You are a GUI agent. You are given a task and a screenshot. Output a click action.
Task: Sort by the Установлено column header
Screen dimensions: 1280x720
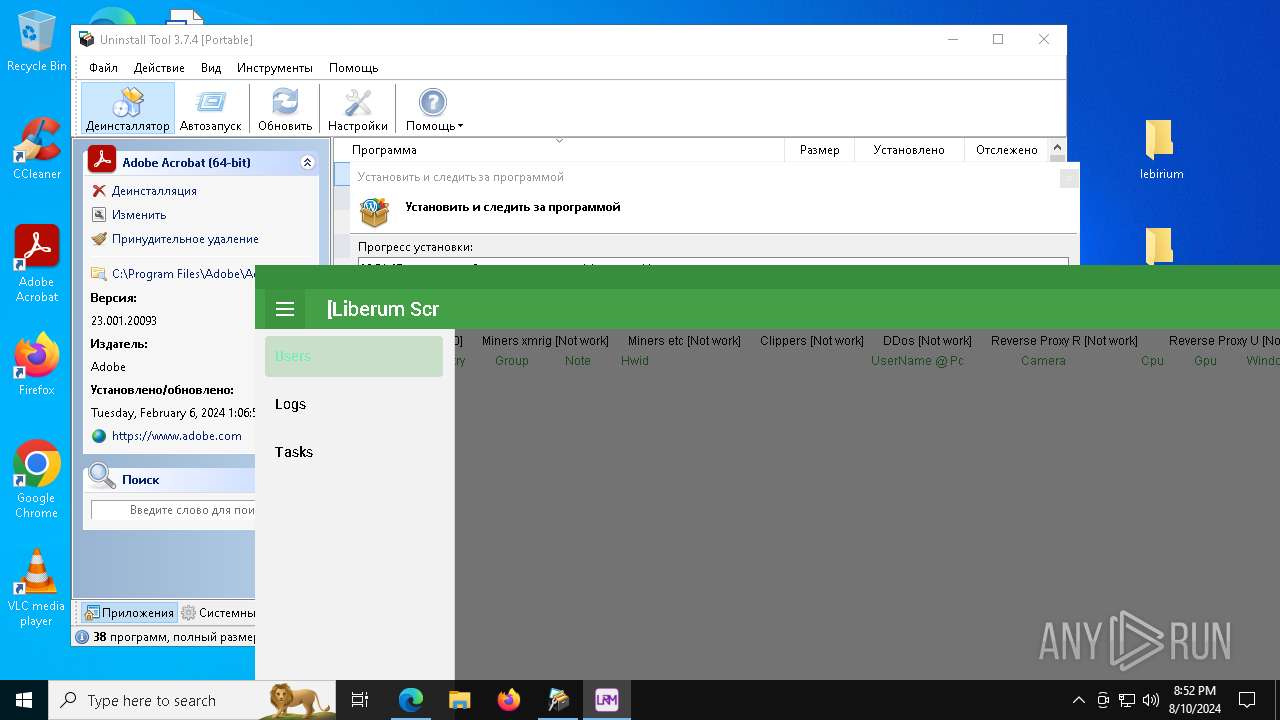point(909,150)
